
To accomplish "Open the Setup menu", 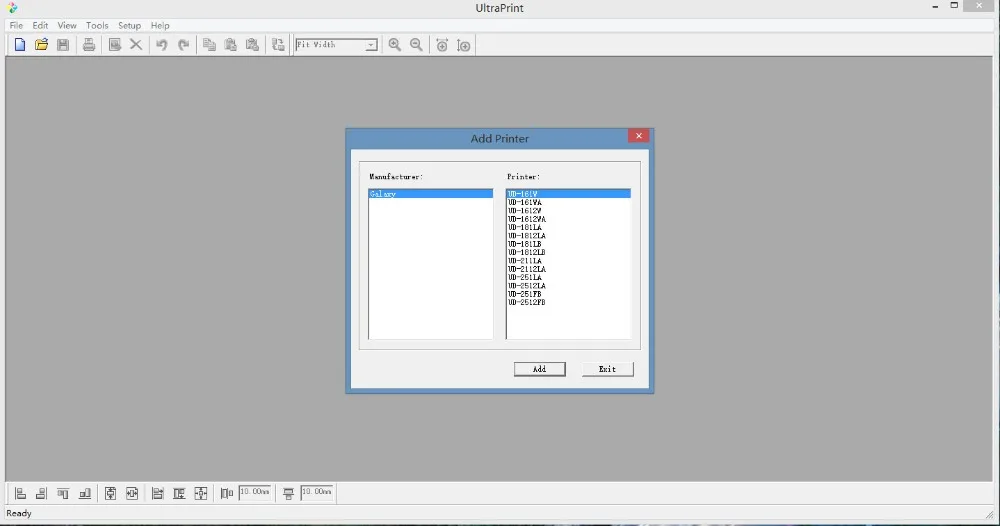I will (x=129, y=26).
